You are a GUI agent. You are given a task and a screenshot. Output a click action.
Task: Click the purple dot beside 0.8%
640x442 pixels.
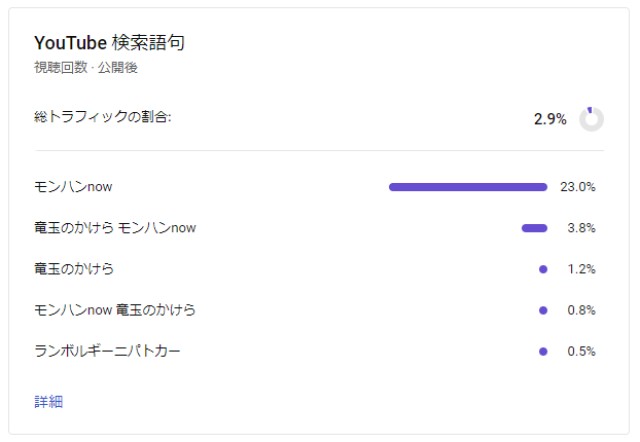[543, 310]
